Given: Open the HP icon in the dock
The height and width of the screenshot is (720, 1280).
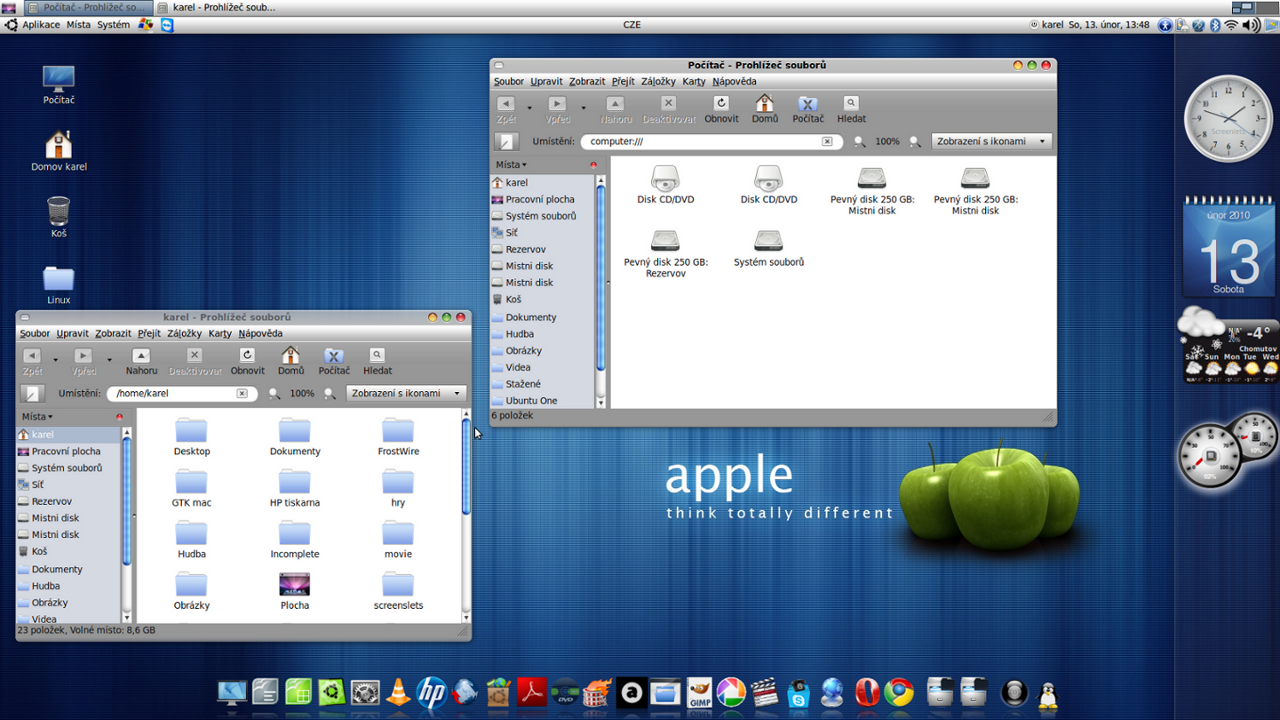Looking at the screenshot, I should click(x=431, y=692).
